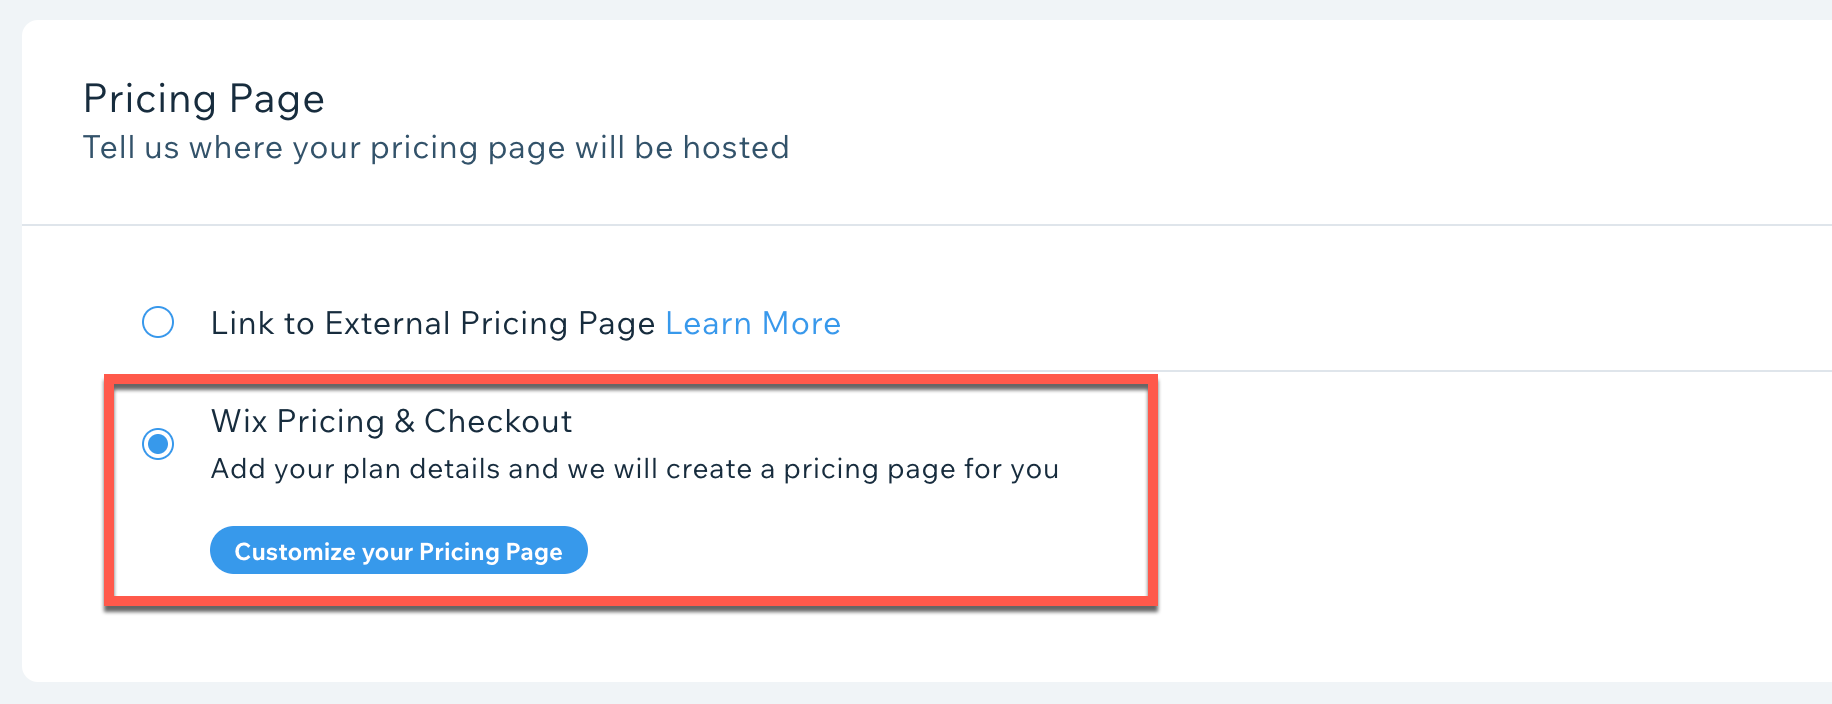Screen dimensions: 1832x704
Task: Click the word Checkout in the second option
Action: [x=498, y=421]
